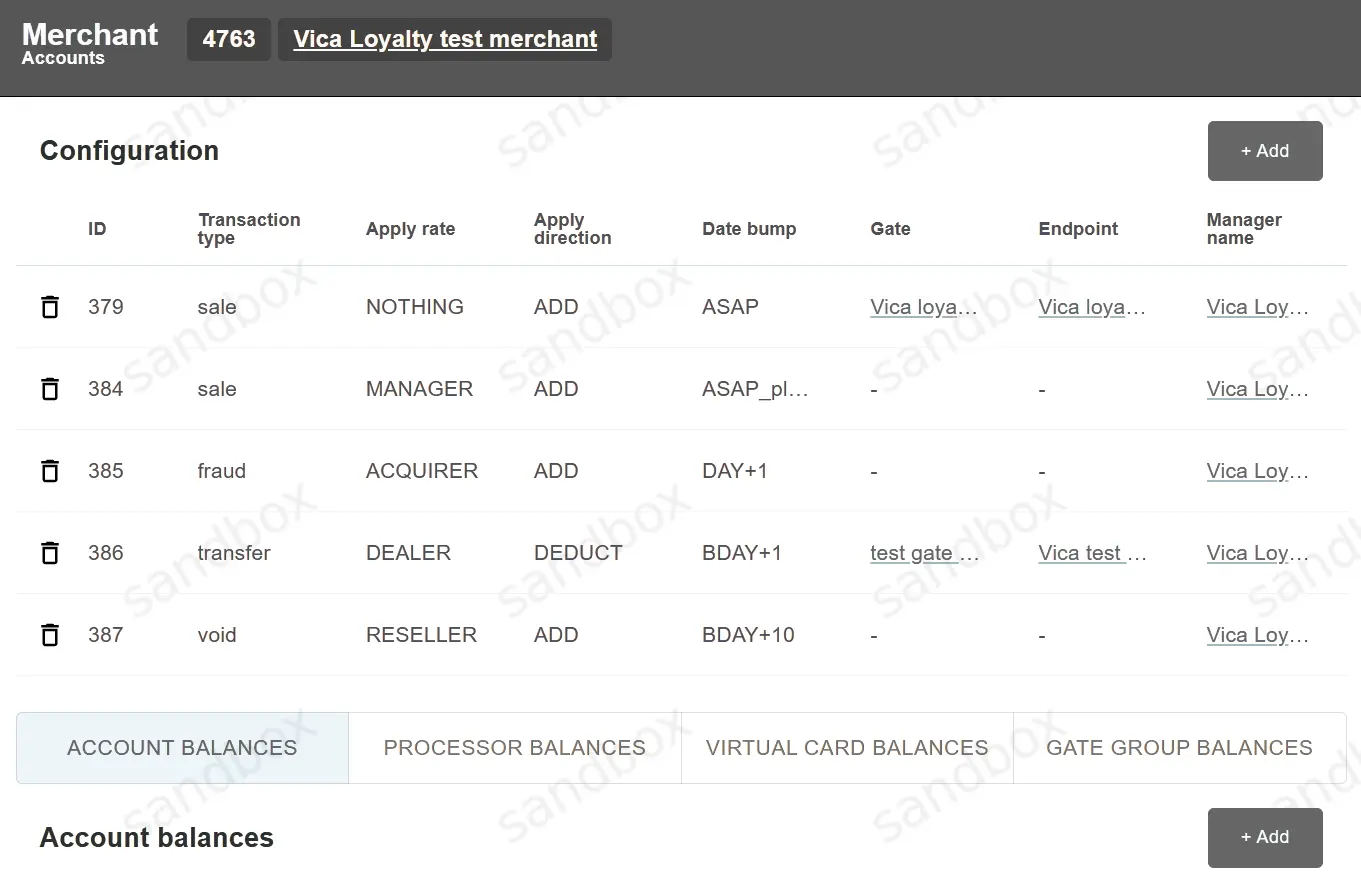The height and width of the screenshot is (886, 1361).
Task: Click Add button in Account balances section
Action: coord(1264,837)
